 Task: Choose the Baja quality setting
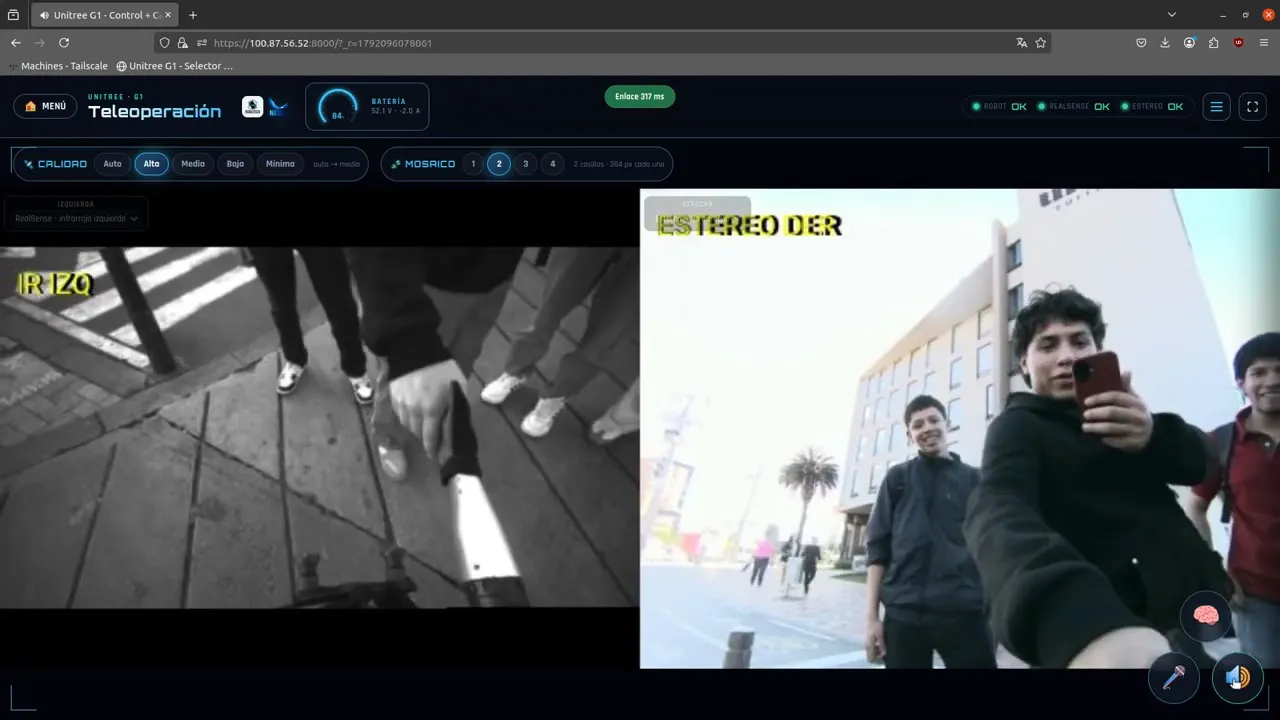coord(235,164)
